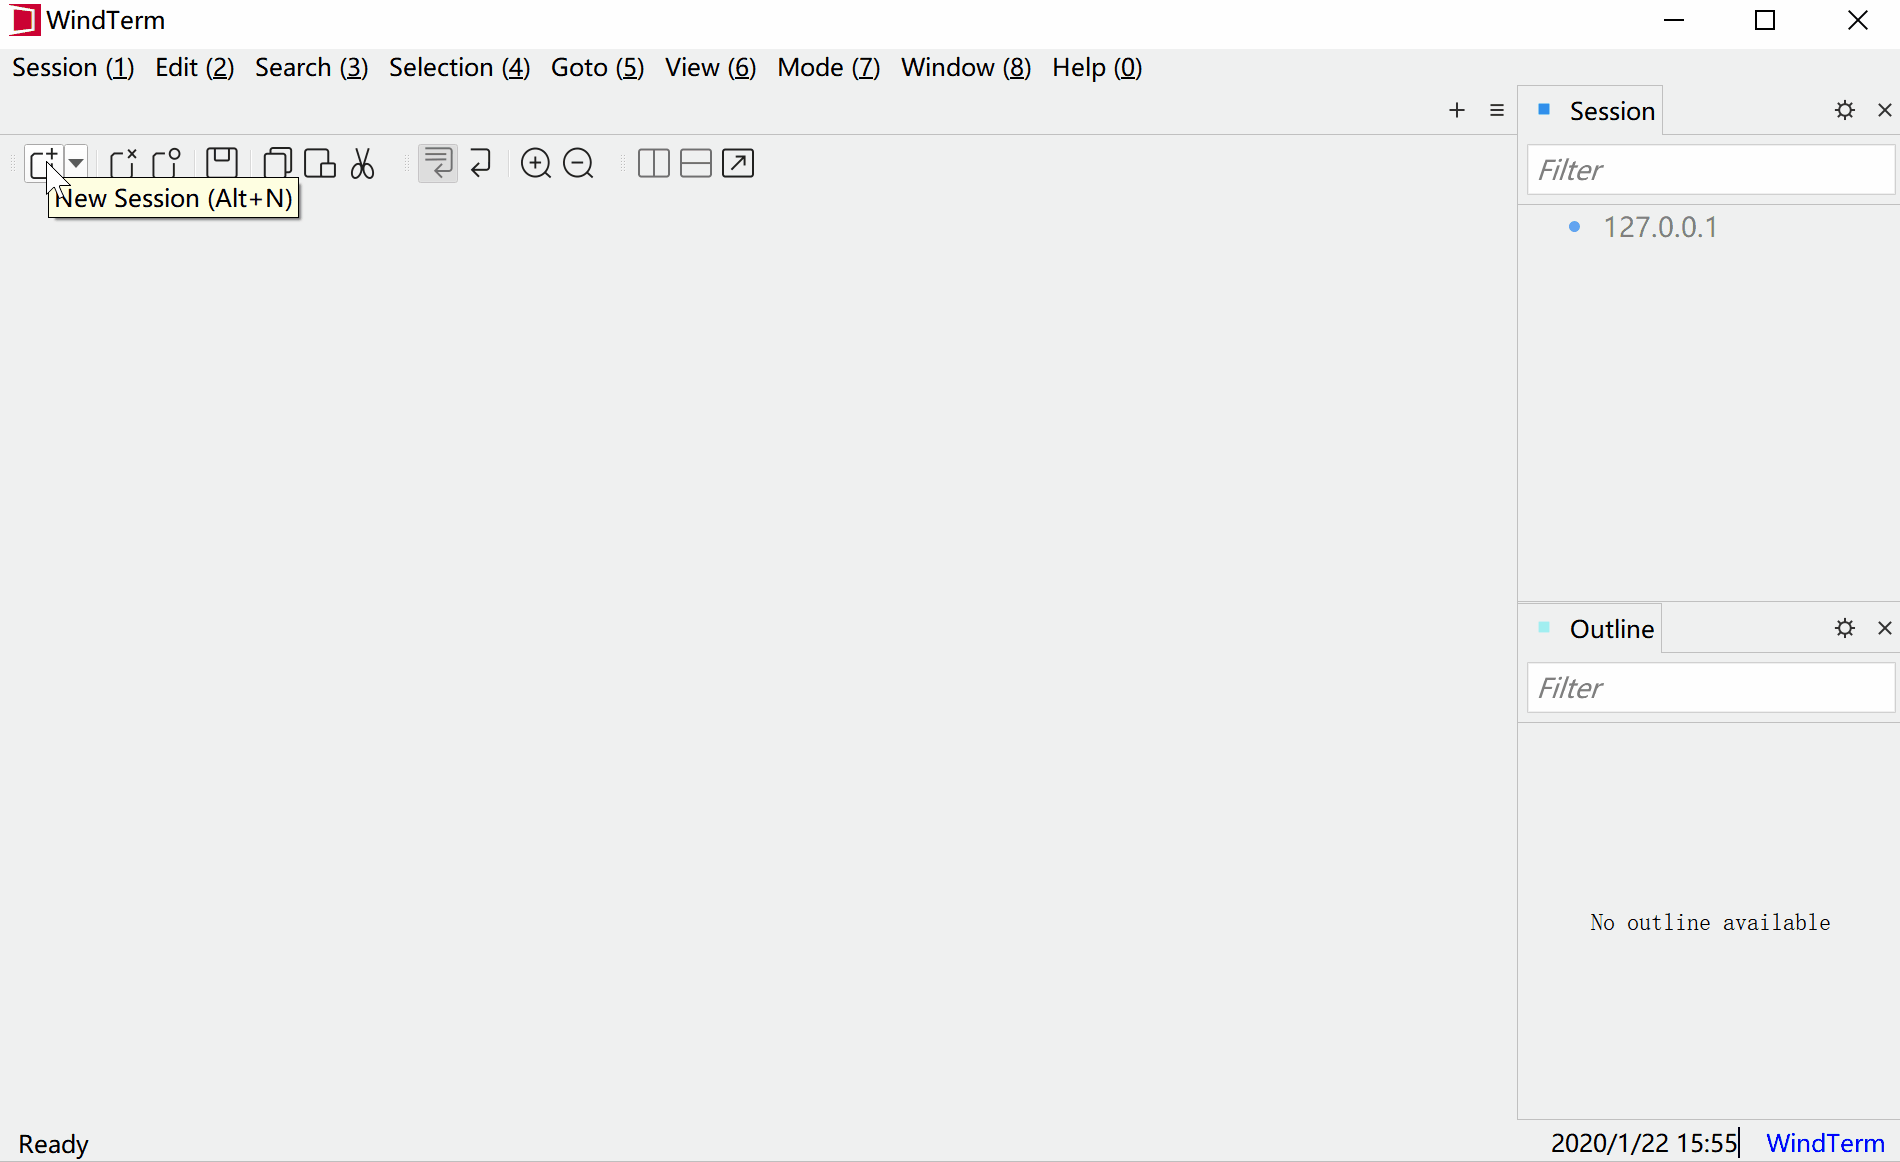Open the View menu

click(710, 67)
